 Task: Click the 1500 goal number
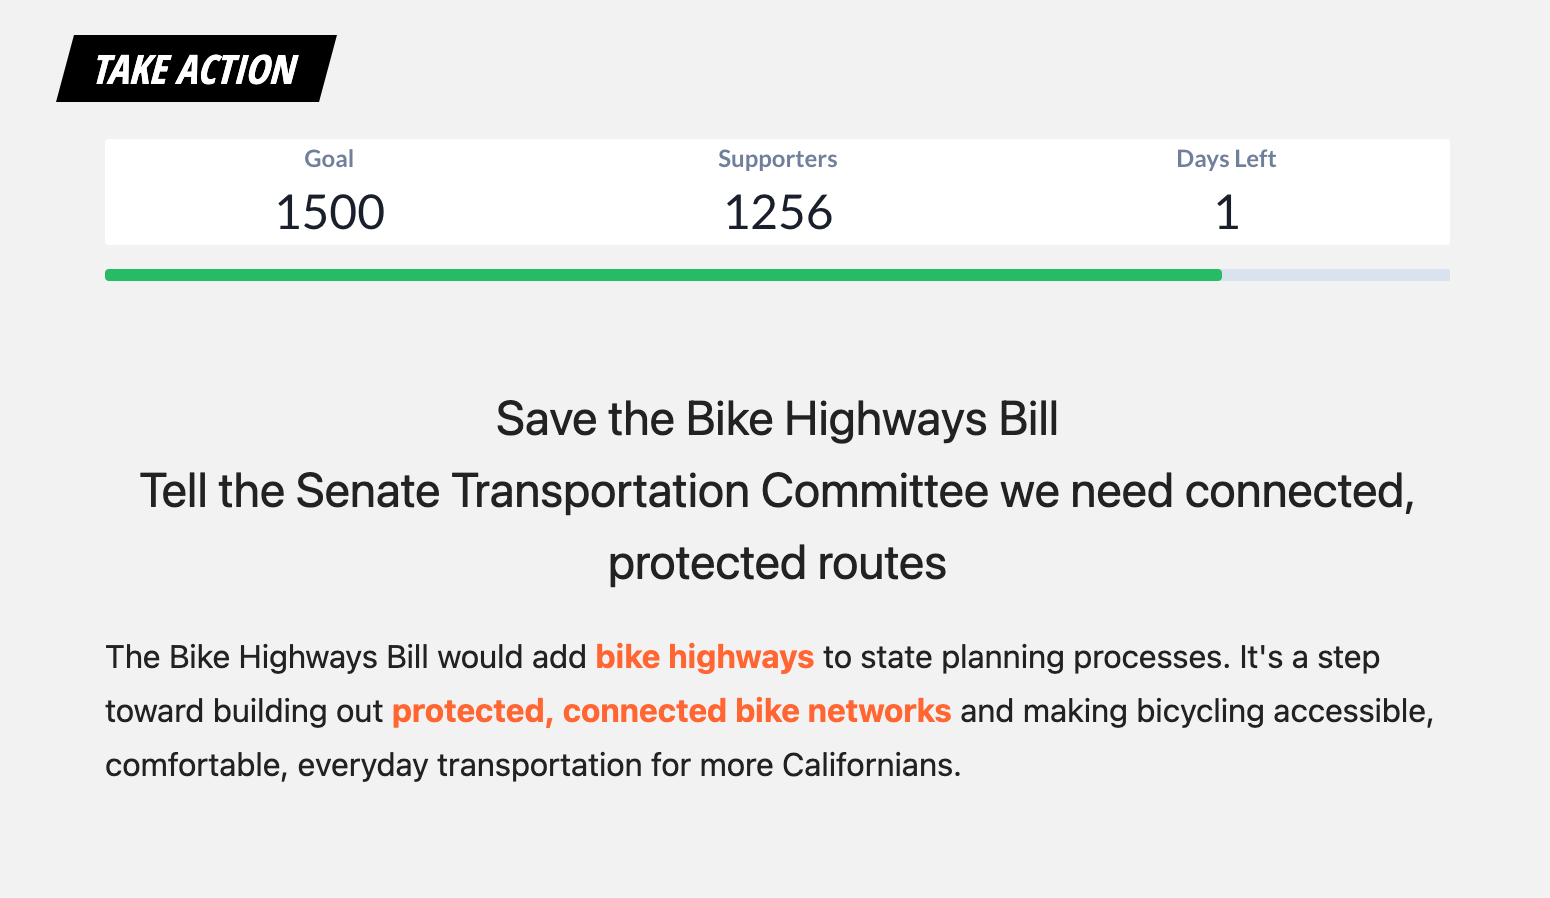click(x=329, y=213)
